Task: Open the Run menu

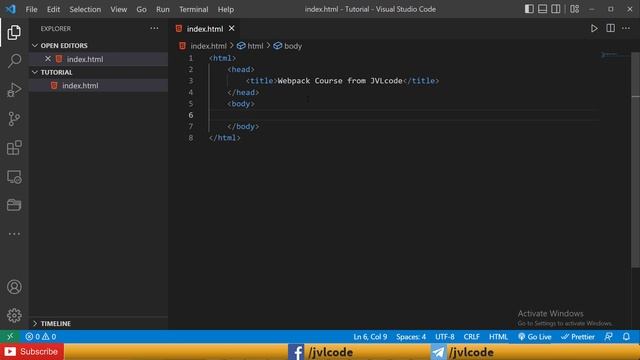Action: click(x=162, y=9)
